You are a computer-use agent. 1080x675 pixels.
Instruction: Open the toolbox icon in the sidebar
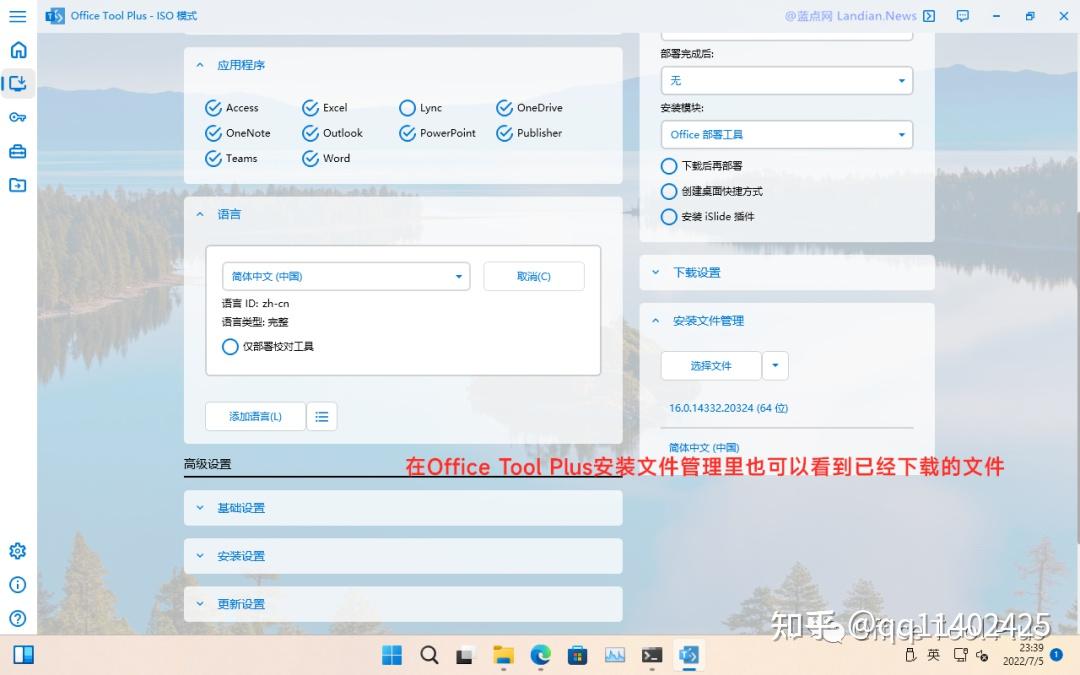[x=17, y=151]
